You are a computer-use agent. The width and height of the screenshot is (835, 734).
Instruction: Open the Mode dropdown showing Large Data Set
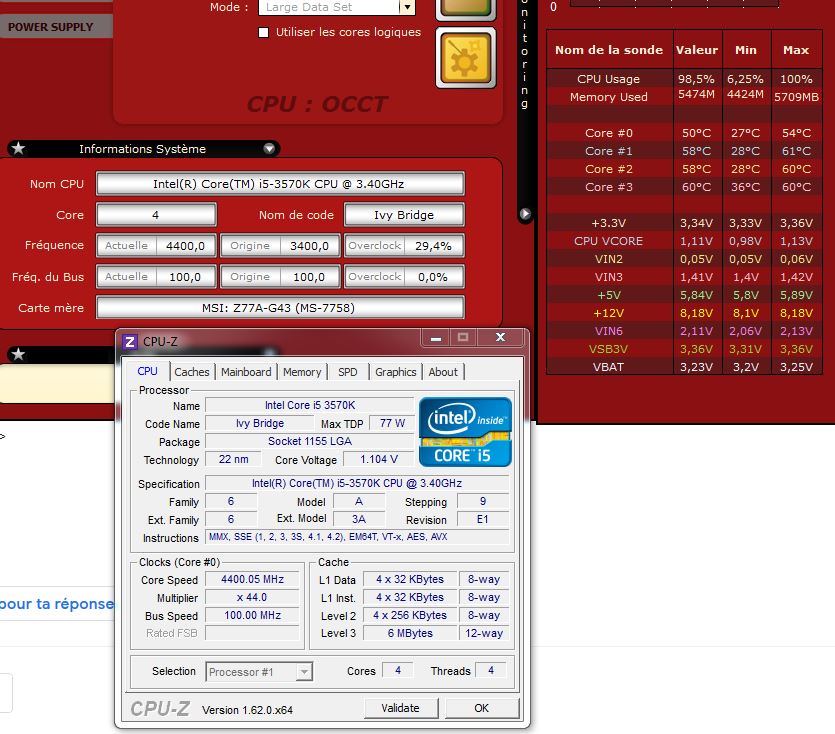pyautogui.click(x=406, y=7)
